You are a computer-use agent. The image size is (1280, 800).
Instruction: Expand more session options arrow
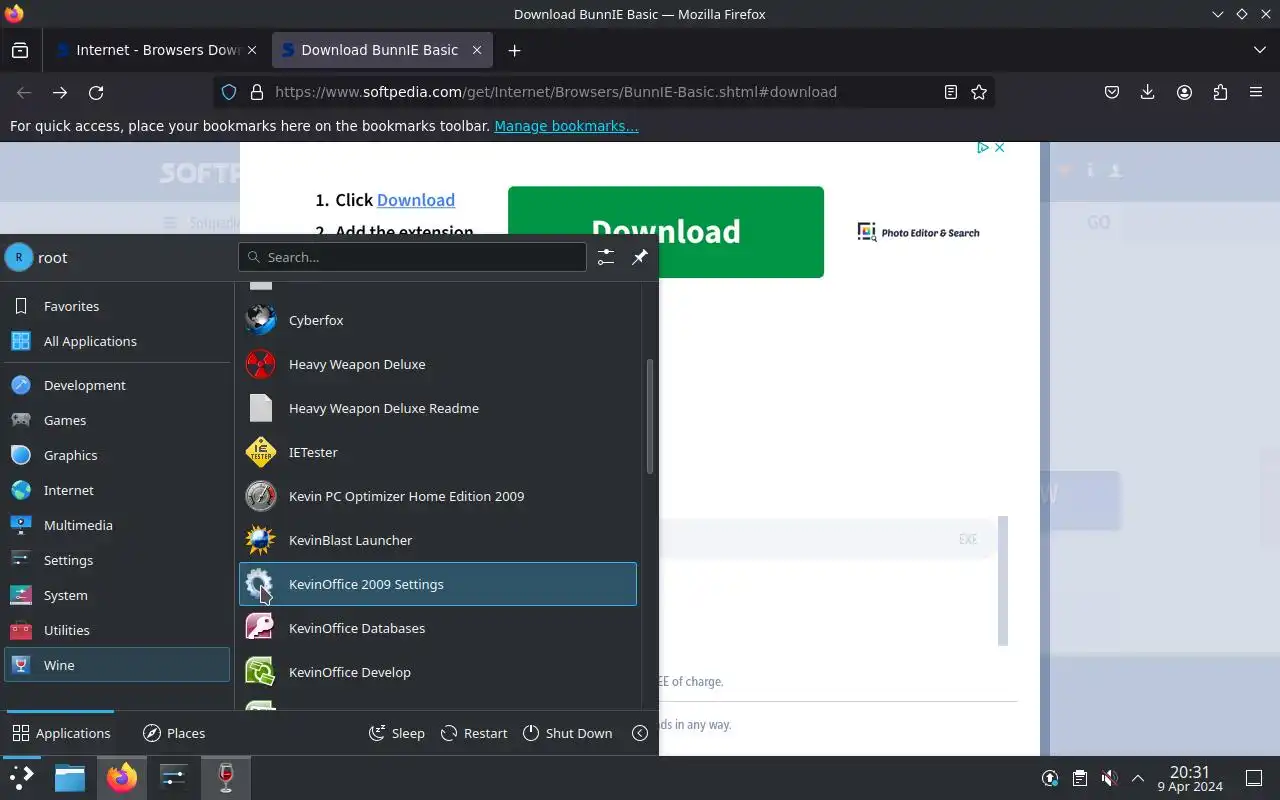coord(640,733)
